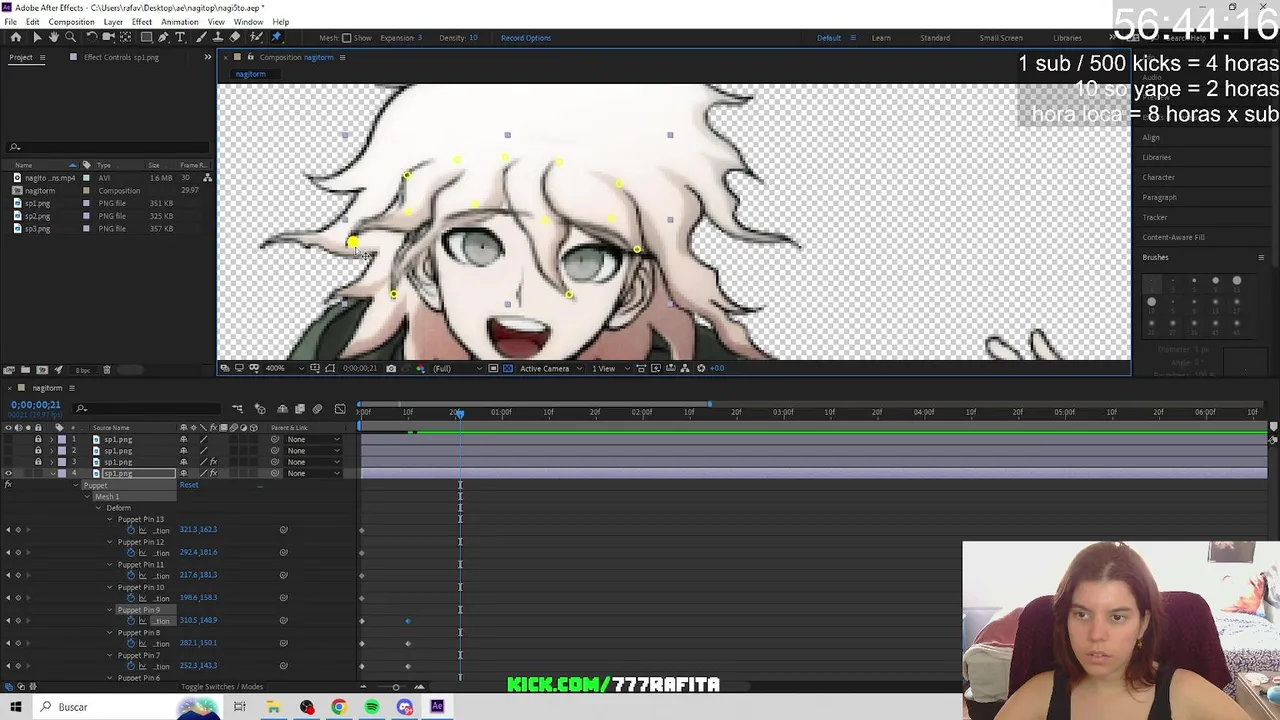Screen dimensions: 1280x720
Task: Unlock layer 1 lock icon
Action: point(38,439)
